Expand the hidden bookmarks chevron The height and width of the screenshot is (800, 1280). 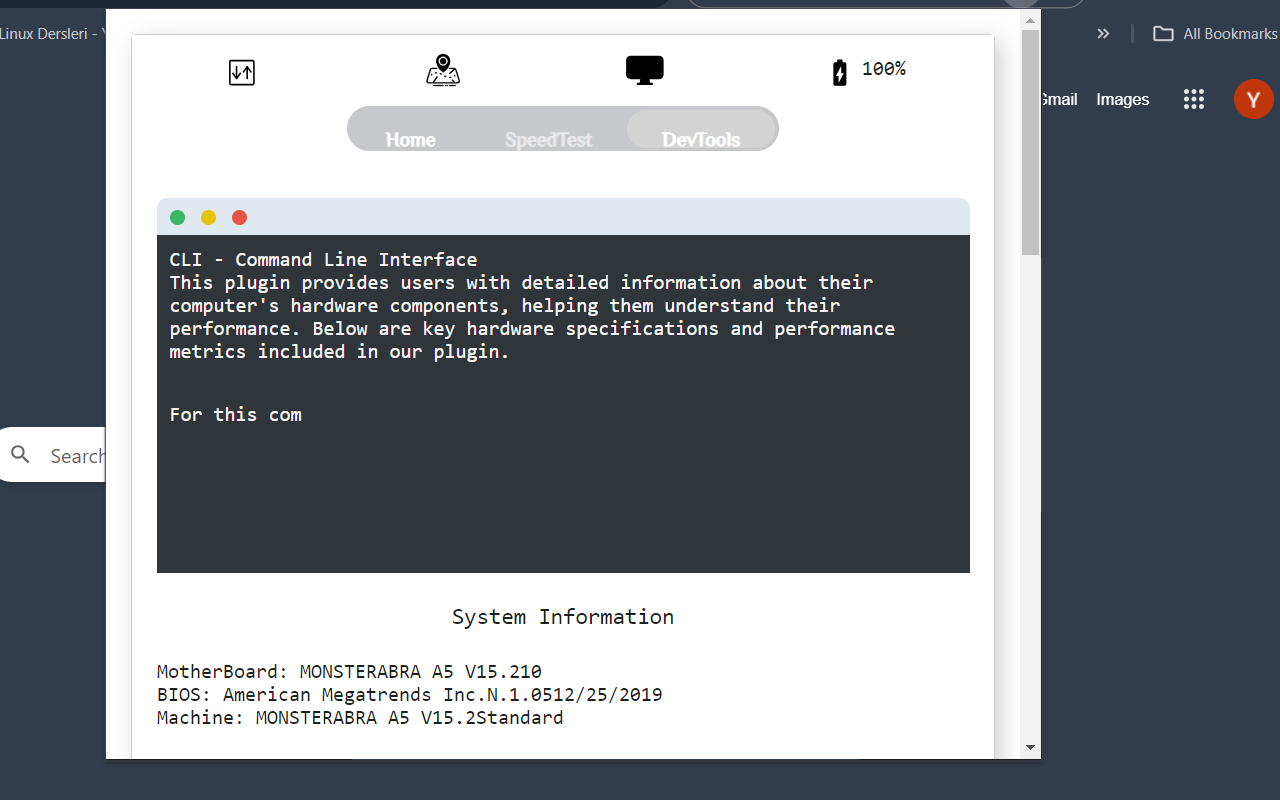click(1103, 34)
